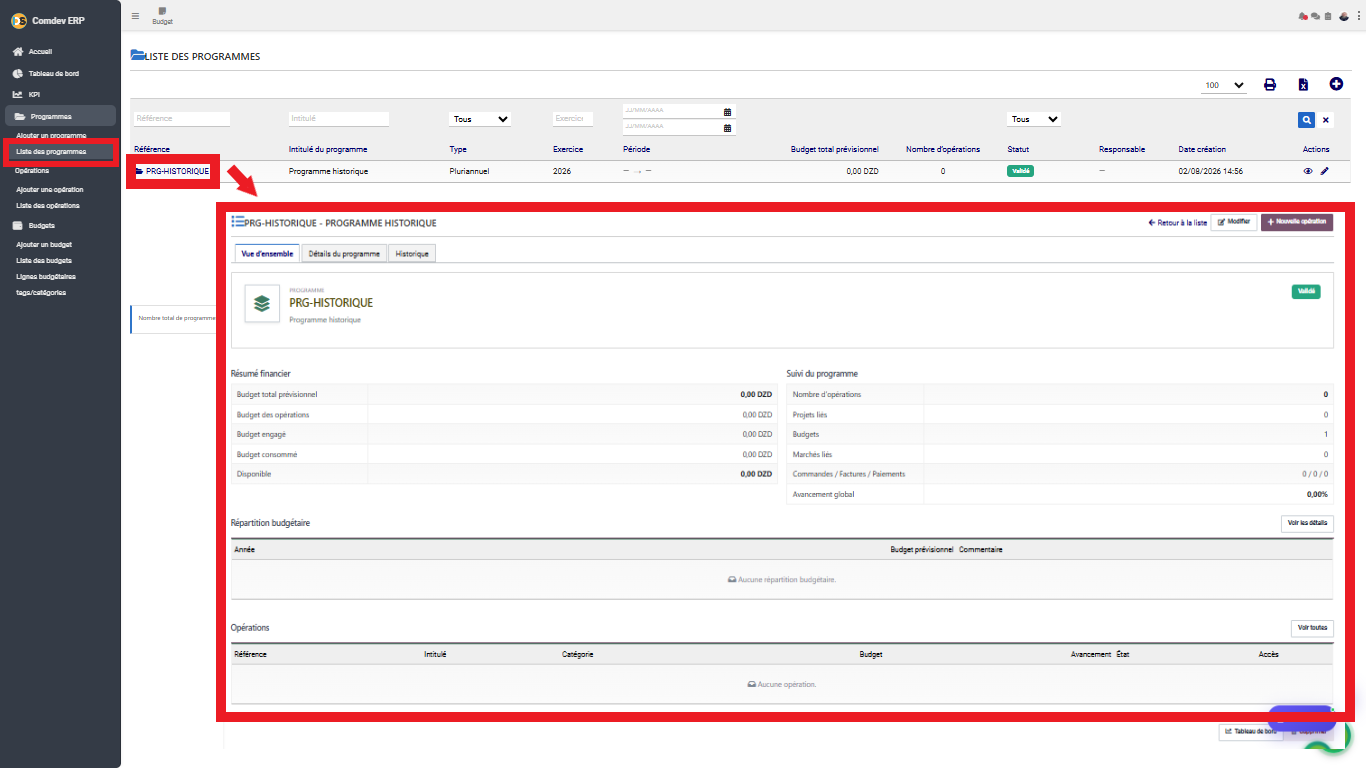The height and width of the screenshot is (768, 1366).
Task: Open the calendar for the start date
Action: [728, 112]
